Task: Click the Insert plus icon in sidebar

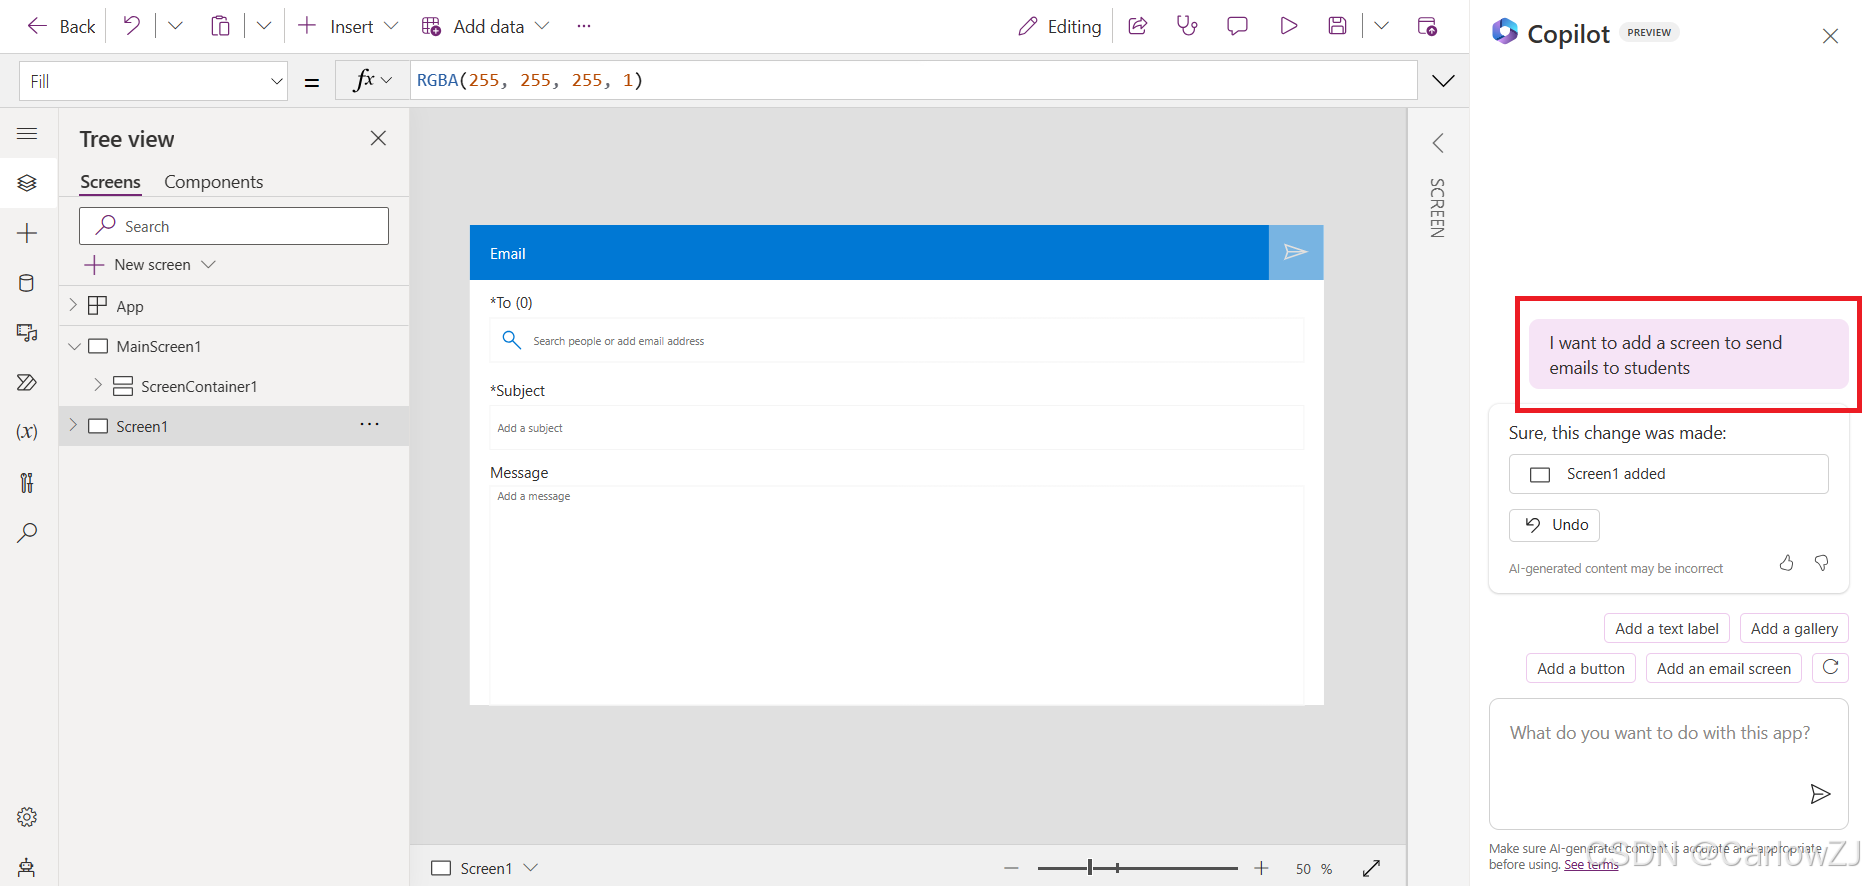Action: point(27,233)
